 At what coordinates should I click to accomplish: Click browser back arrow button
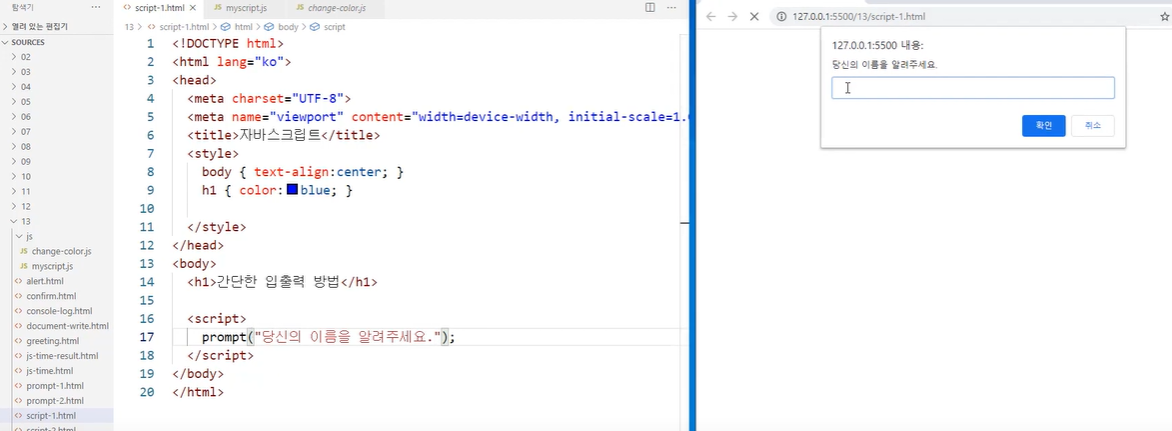(711, 16)
